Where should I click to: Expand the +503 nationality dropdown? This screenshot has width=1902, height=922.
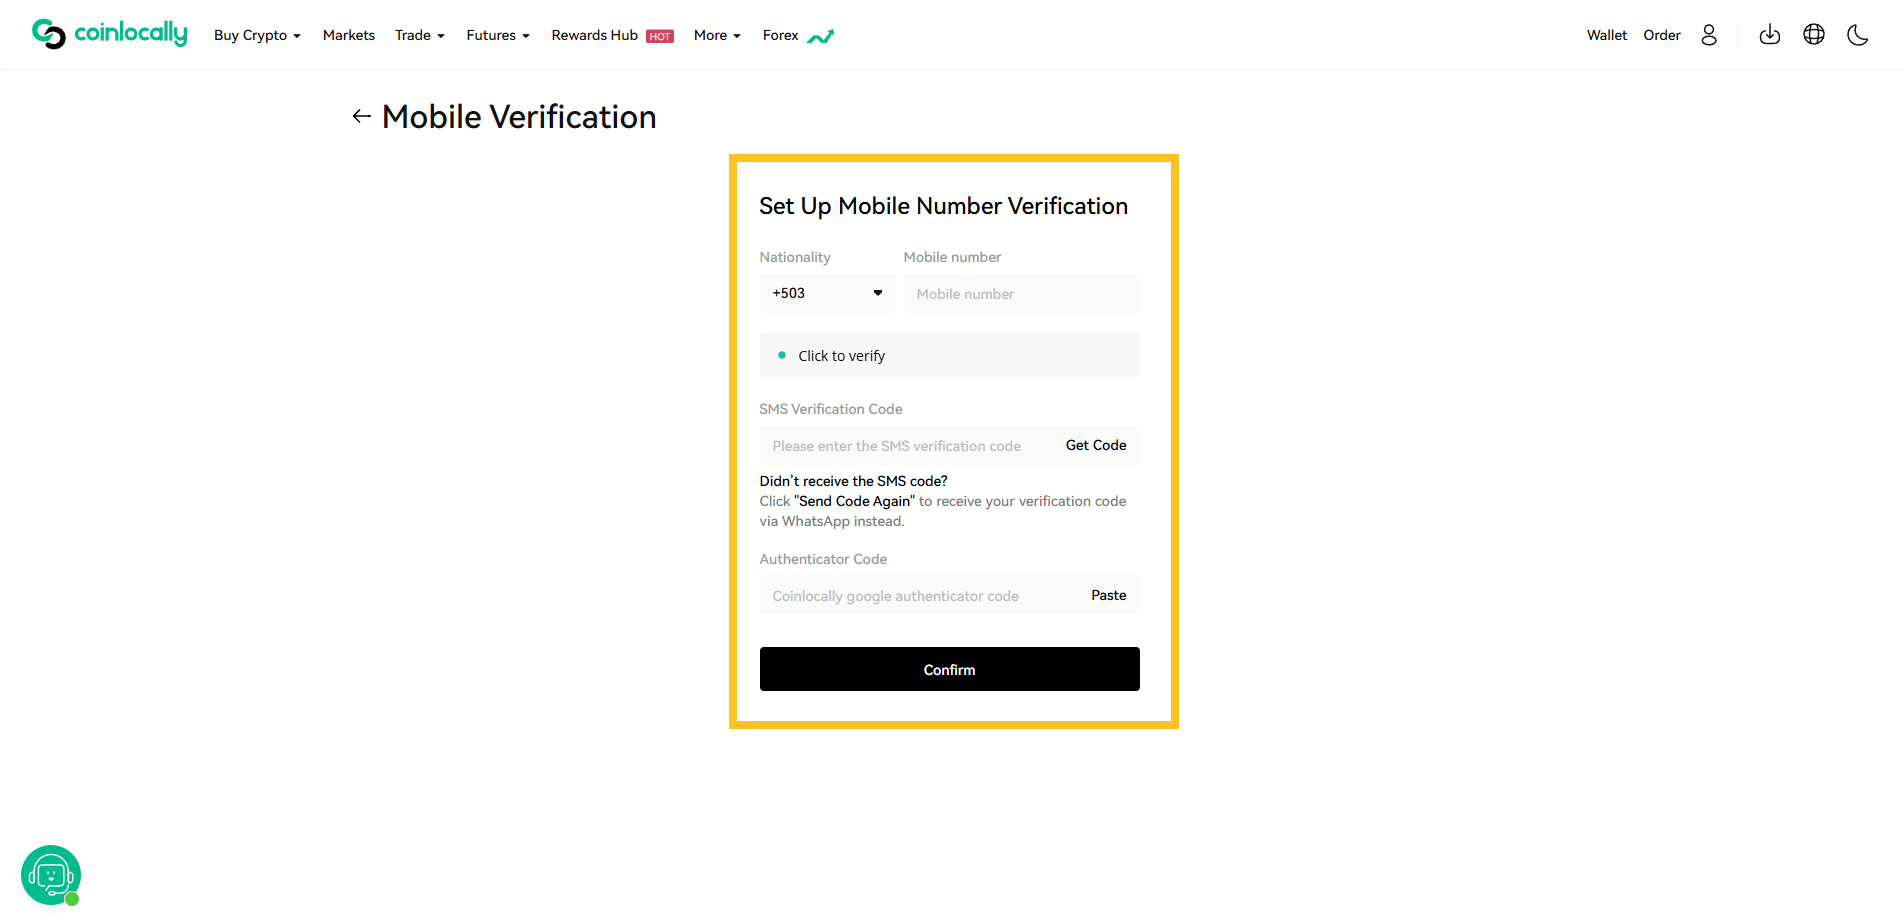pyautogui.click(x=827, y=293)
